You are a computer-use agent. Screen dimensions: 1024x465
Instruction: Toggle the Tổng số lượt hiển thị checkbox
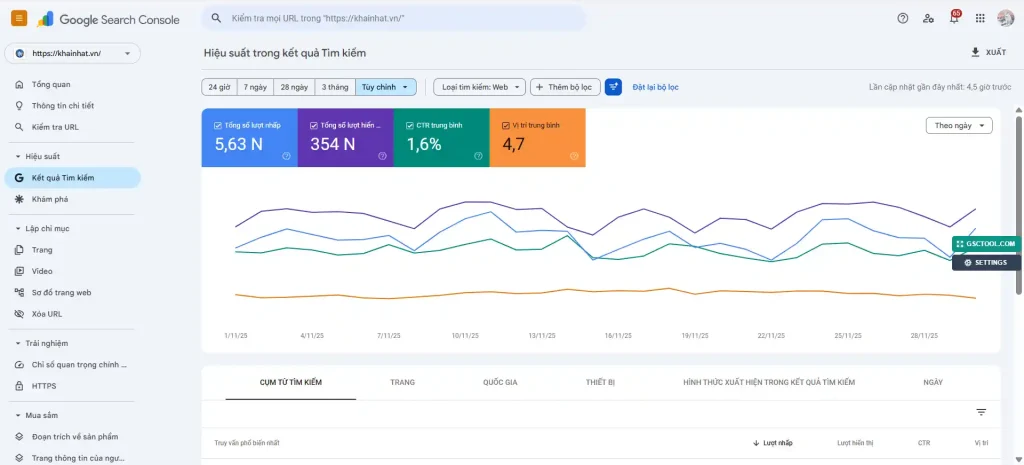tap(313, 125)
